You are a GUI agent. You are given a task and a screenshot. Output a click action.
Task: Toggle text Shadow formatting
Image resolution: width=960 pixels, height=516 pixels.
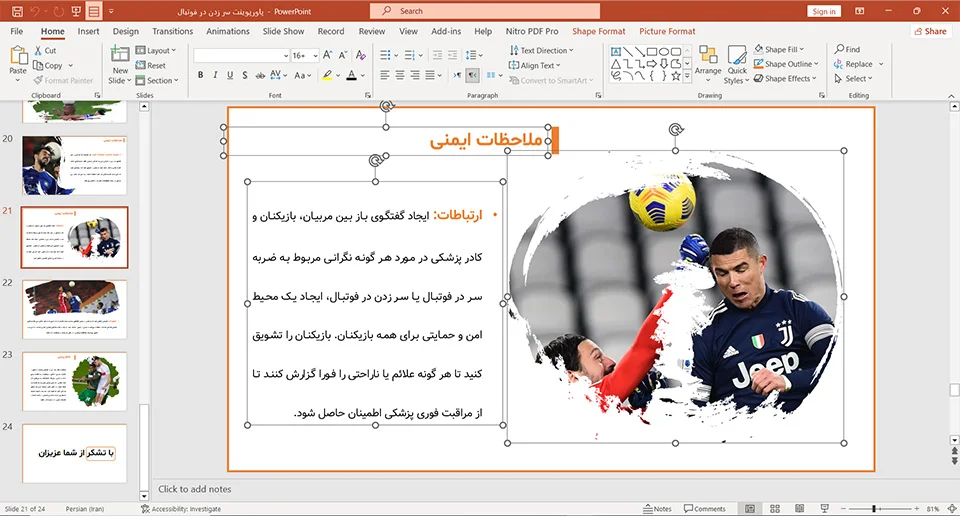244,75
